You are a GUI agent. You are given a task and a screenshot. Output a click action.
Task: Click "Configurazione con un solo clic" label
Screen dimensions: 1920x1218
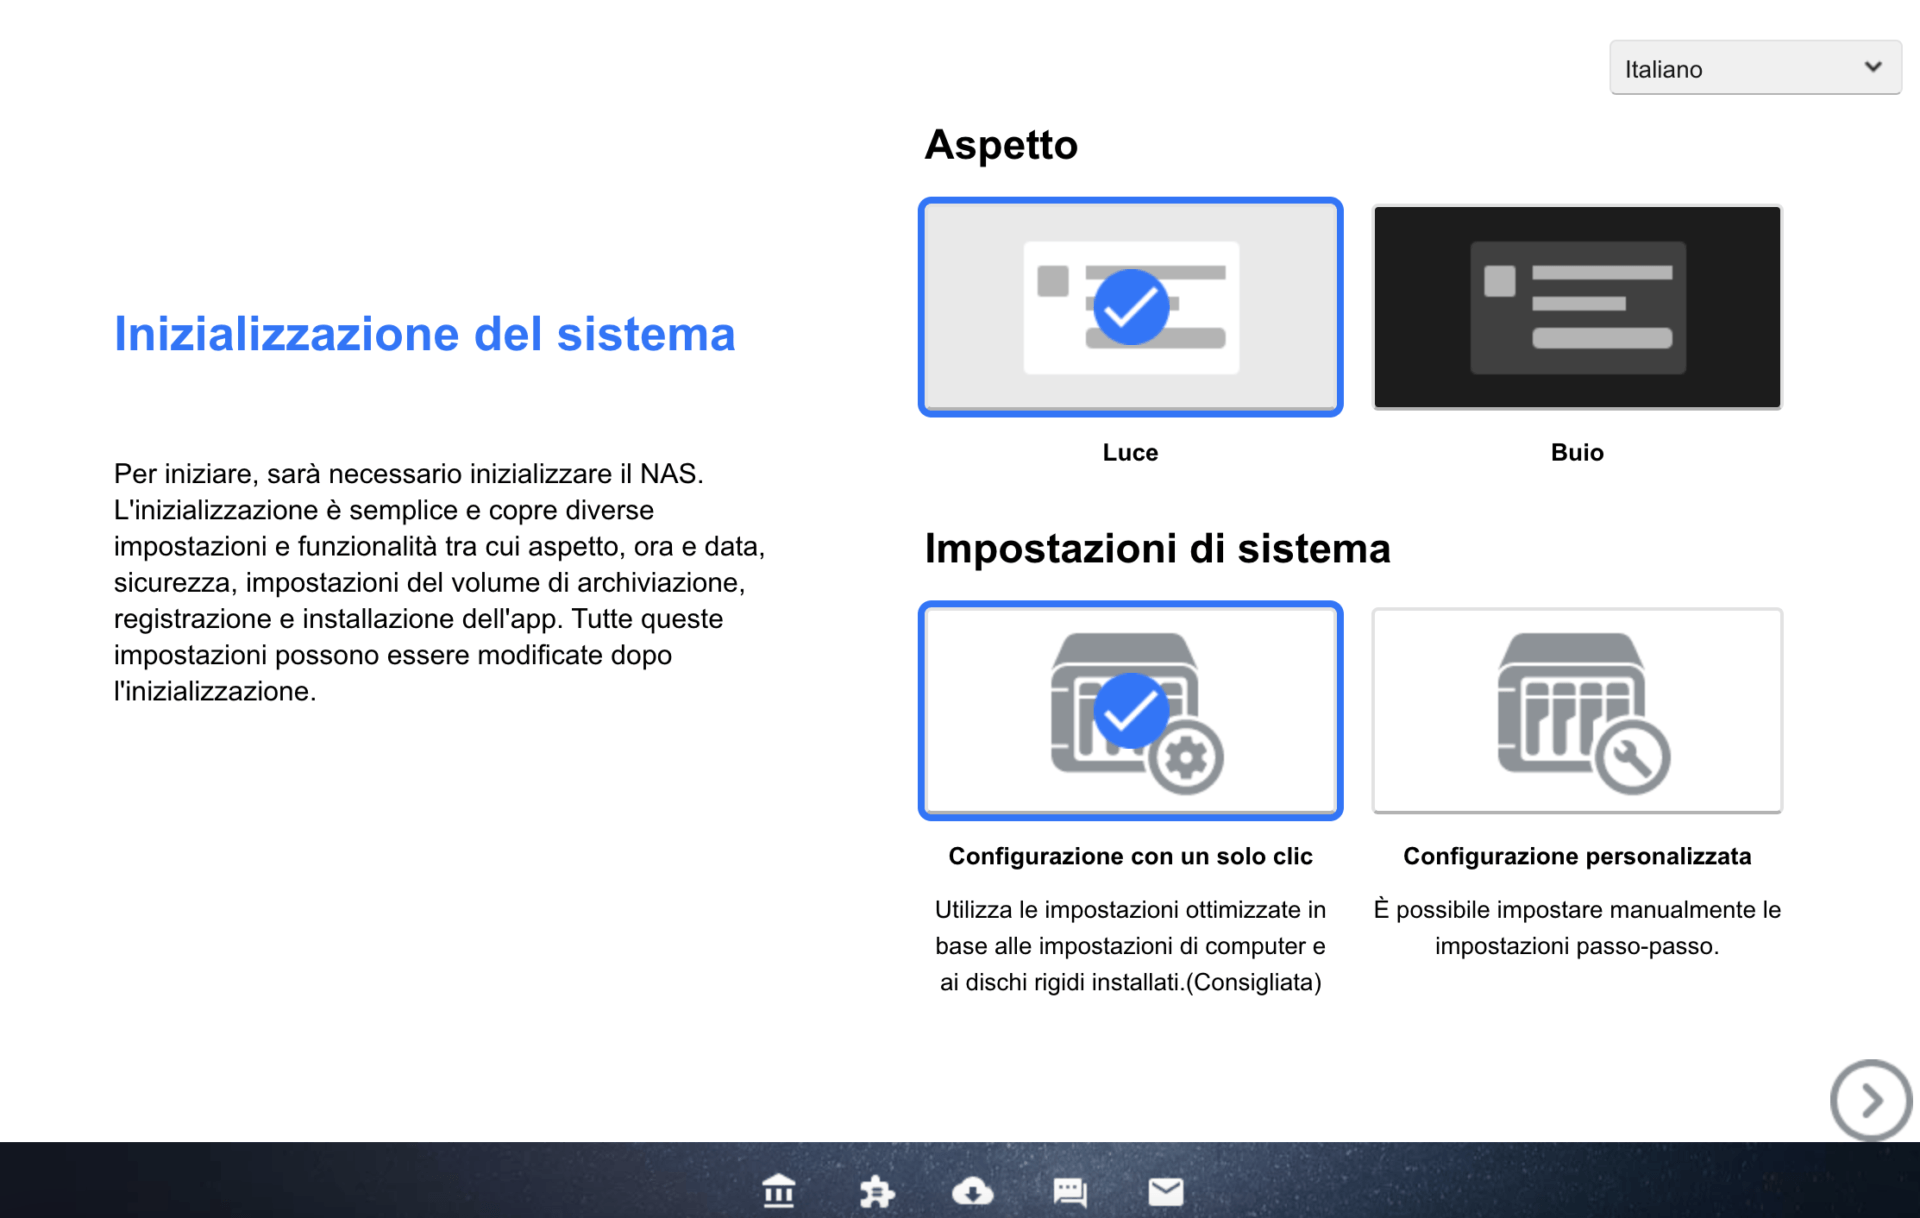tap(1130, 856)
